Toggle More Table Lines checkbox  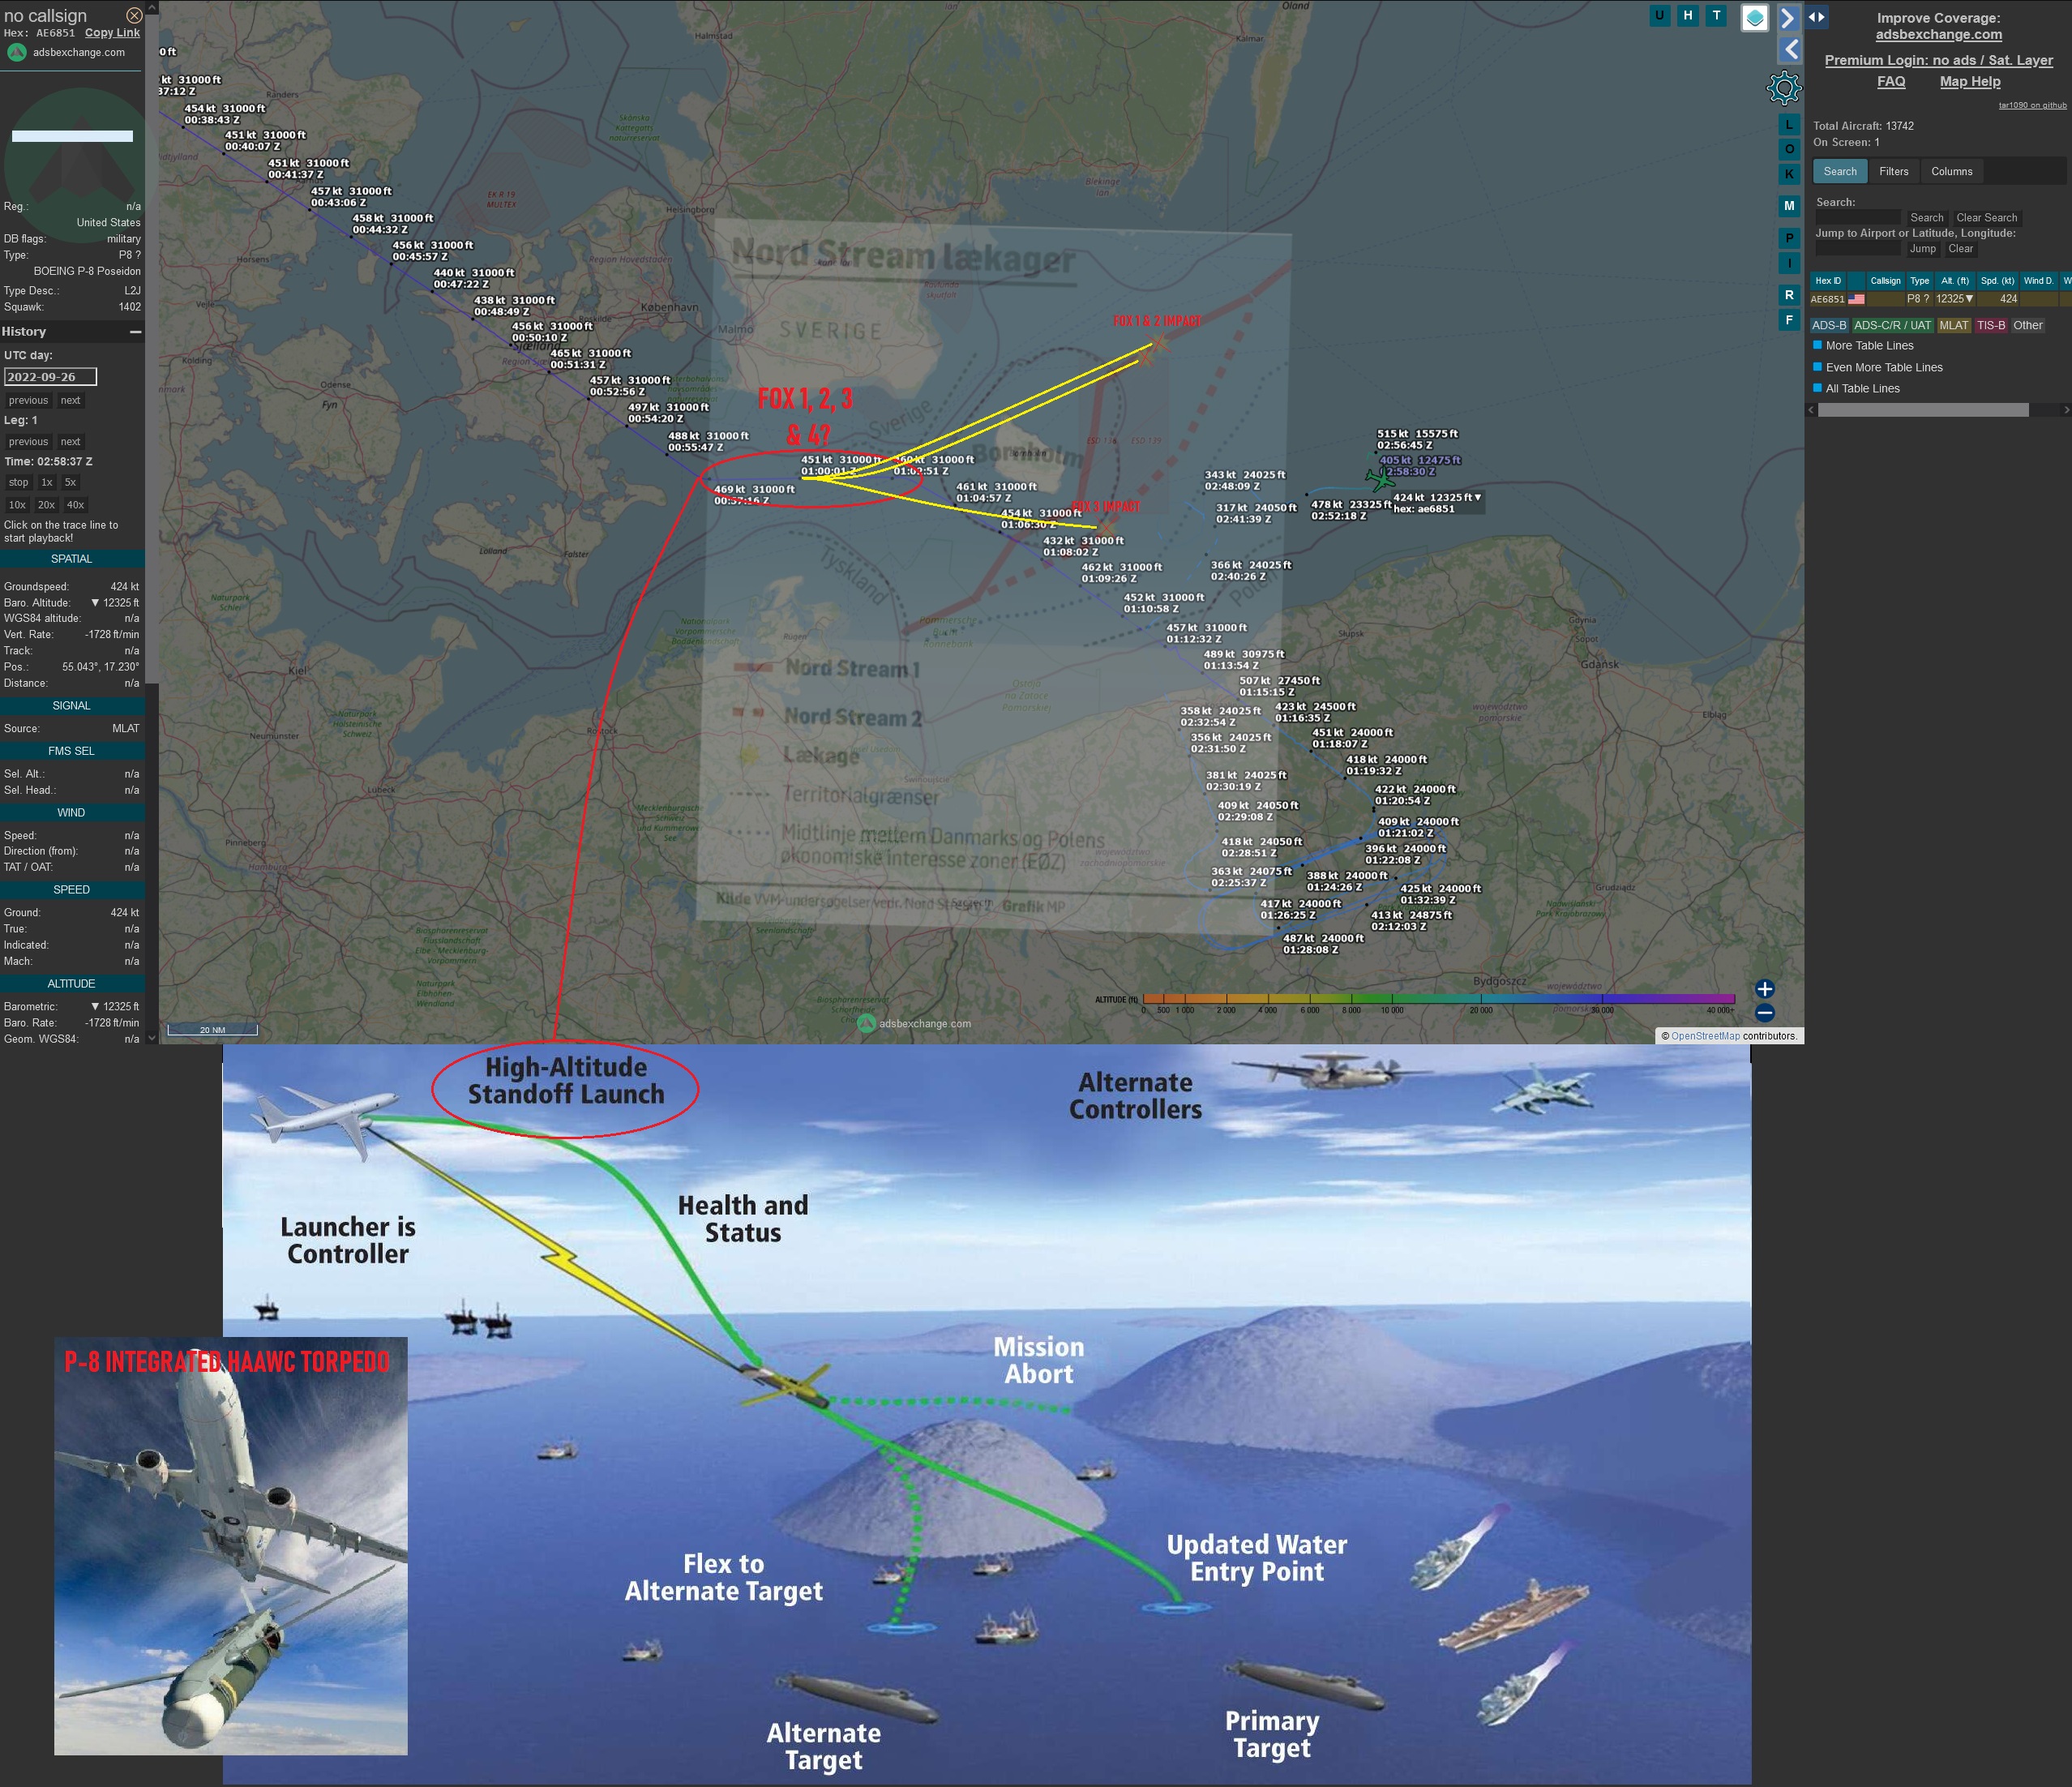pyautogui.click(x=1817, y=345)
